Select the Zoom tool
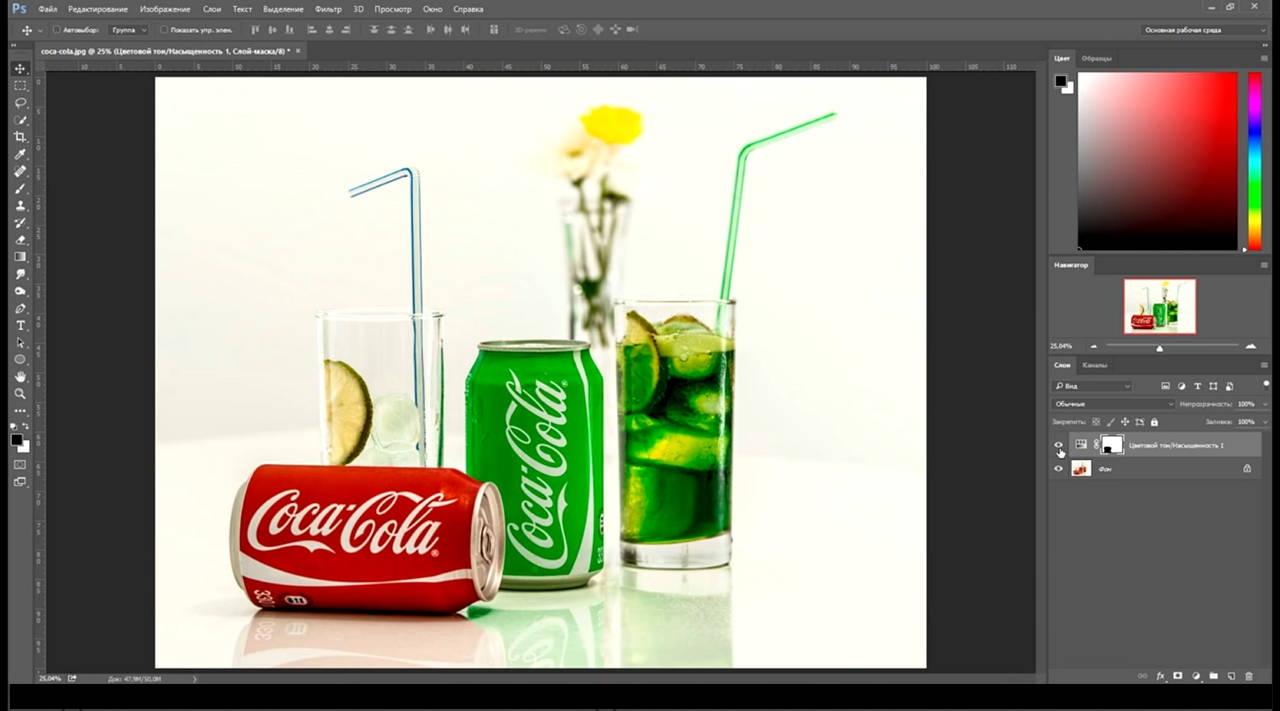This screenshot has width=1280, height=711. click(x=20, y=393)
